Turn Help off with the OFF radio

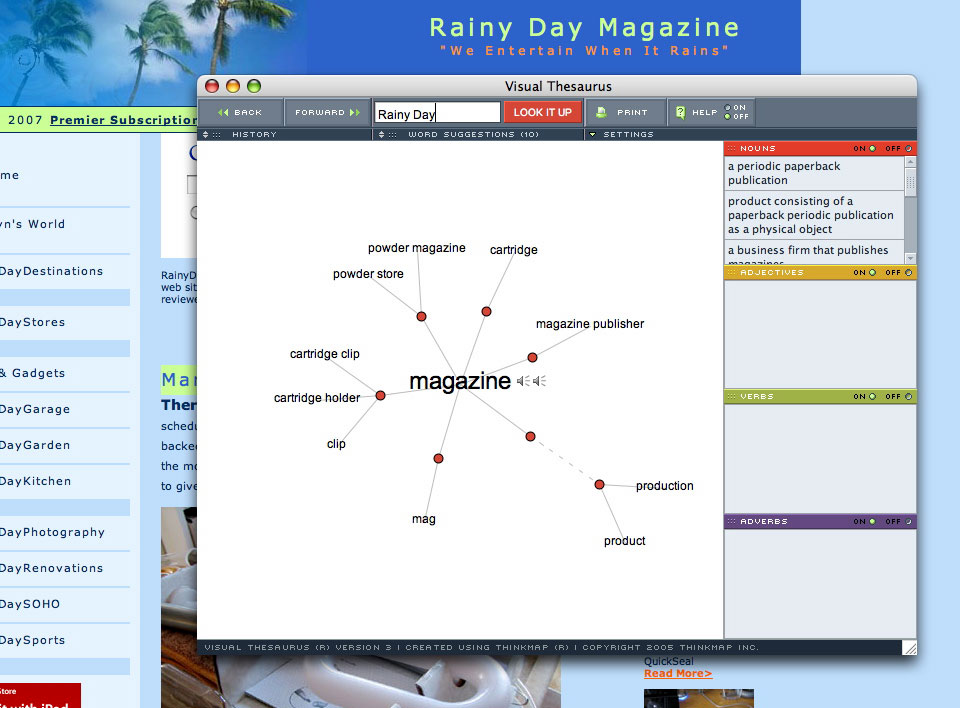727,116
